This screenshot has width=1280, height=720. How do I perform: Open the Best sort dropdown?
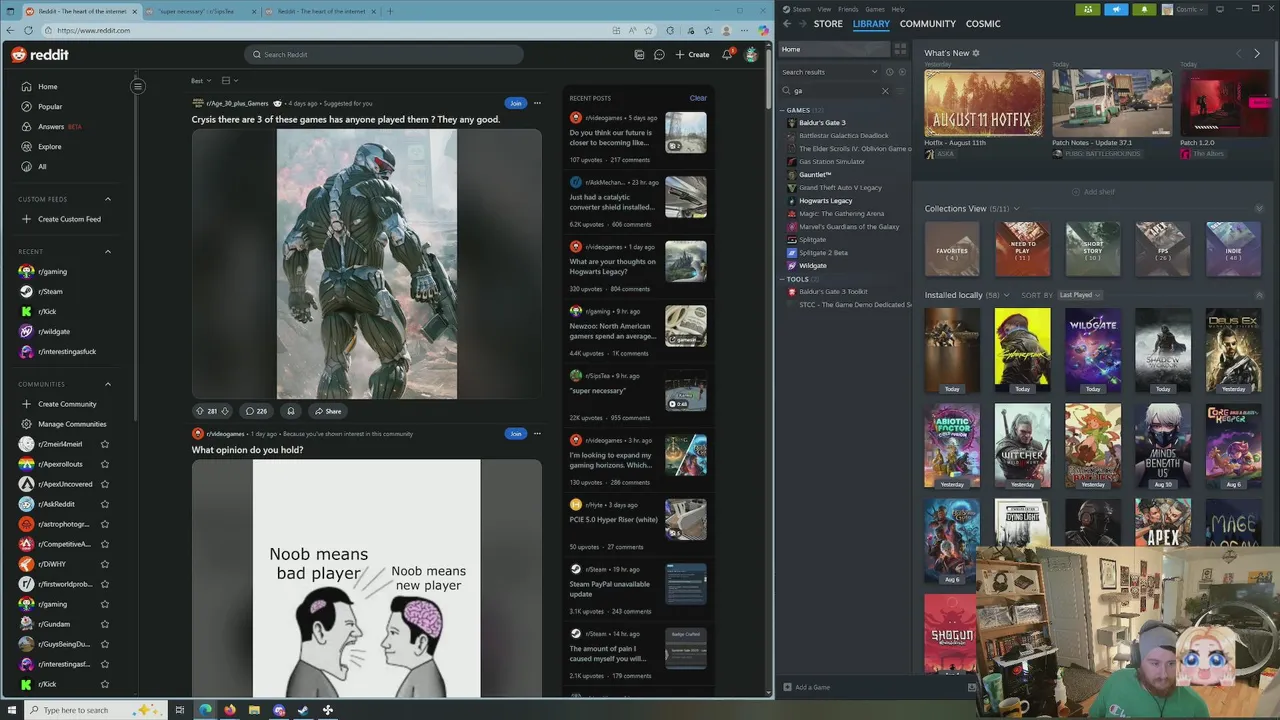coord(200,80)
